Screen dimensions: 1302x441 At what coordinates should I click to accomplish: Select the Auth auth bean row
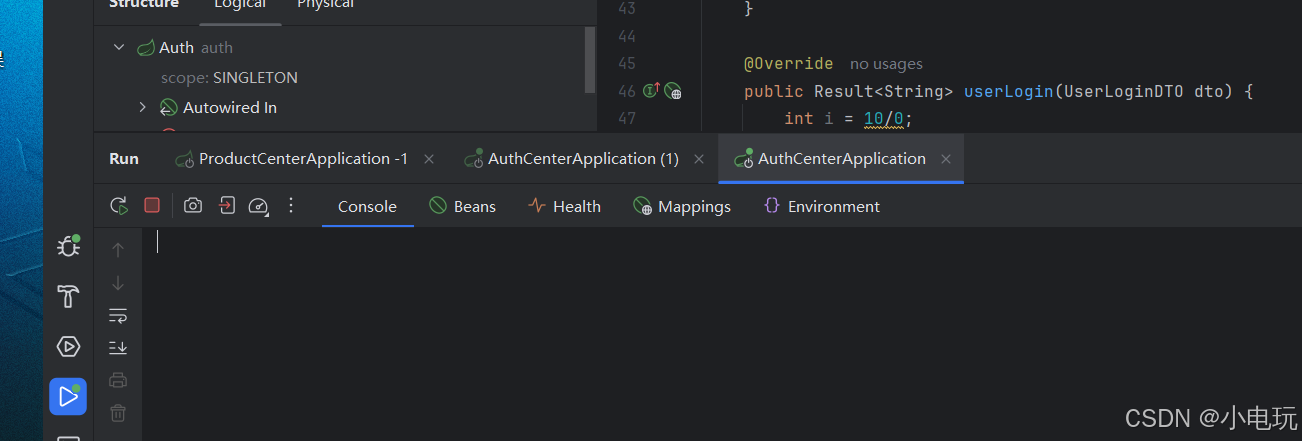point(340,47)
